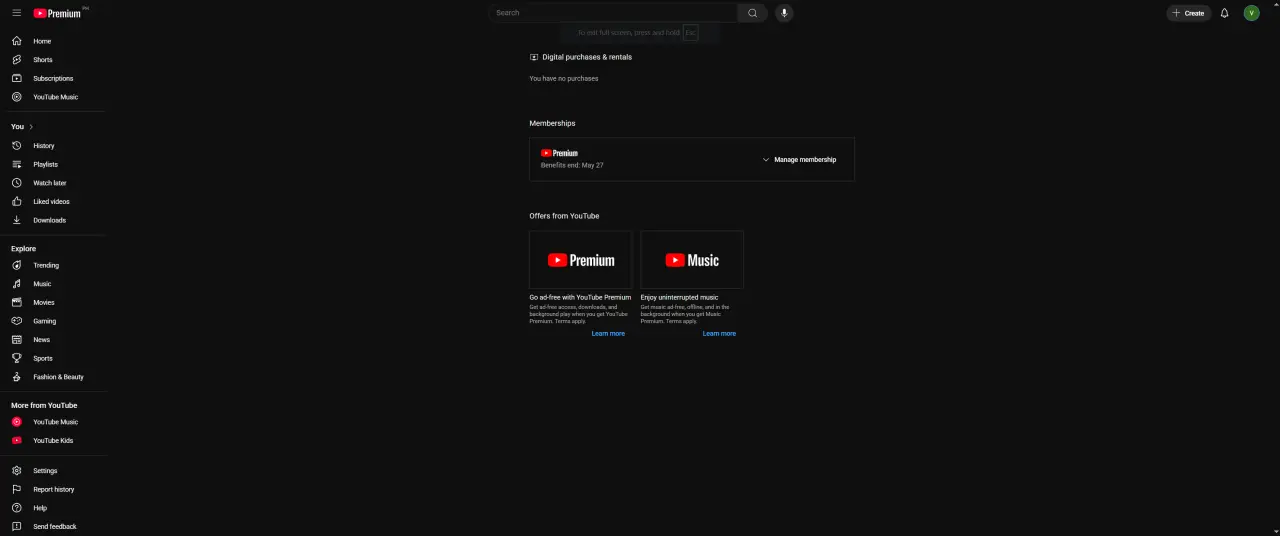
Task: Click the Music note icon in Explore
Action: 16,284
